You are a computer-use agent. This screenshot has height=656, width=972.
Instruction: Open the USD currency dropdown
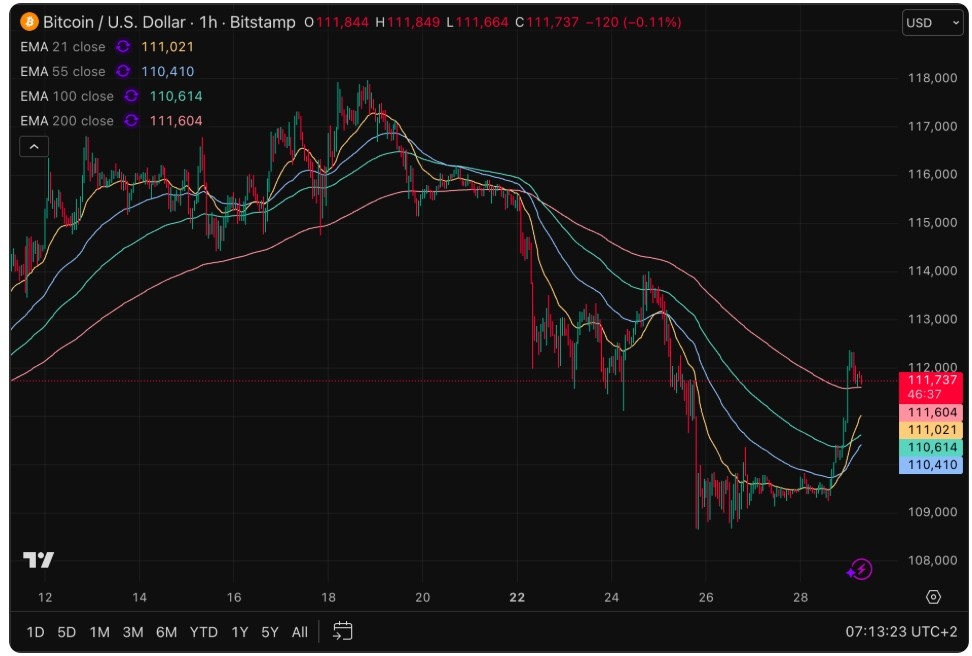click(x=932, y=23)
